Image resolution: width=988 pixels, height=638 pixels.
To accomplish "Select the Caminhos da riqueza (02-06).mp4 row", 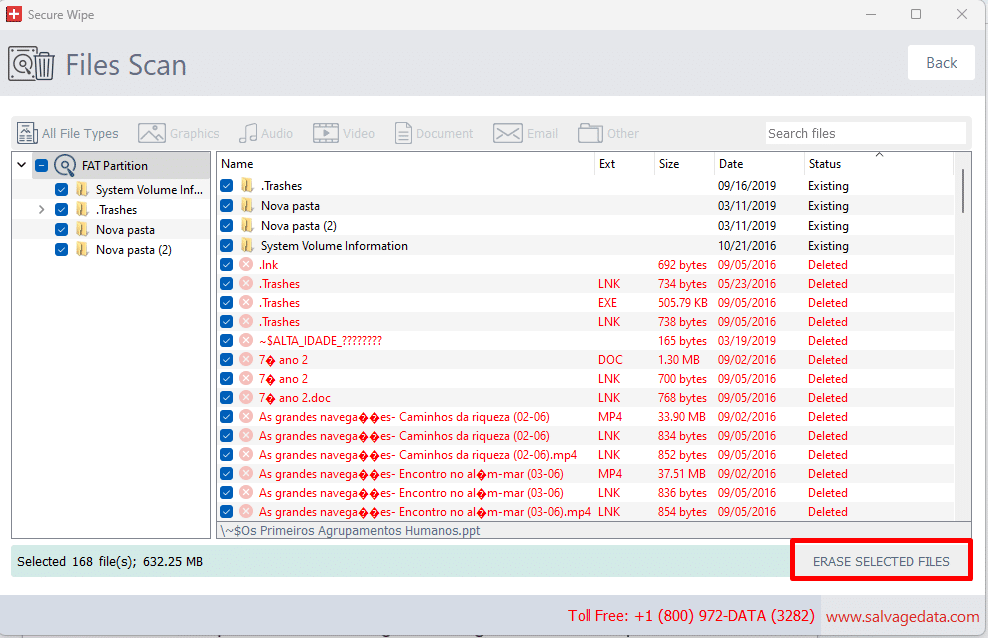I will 418,455.
